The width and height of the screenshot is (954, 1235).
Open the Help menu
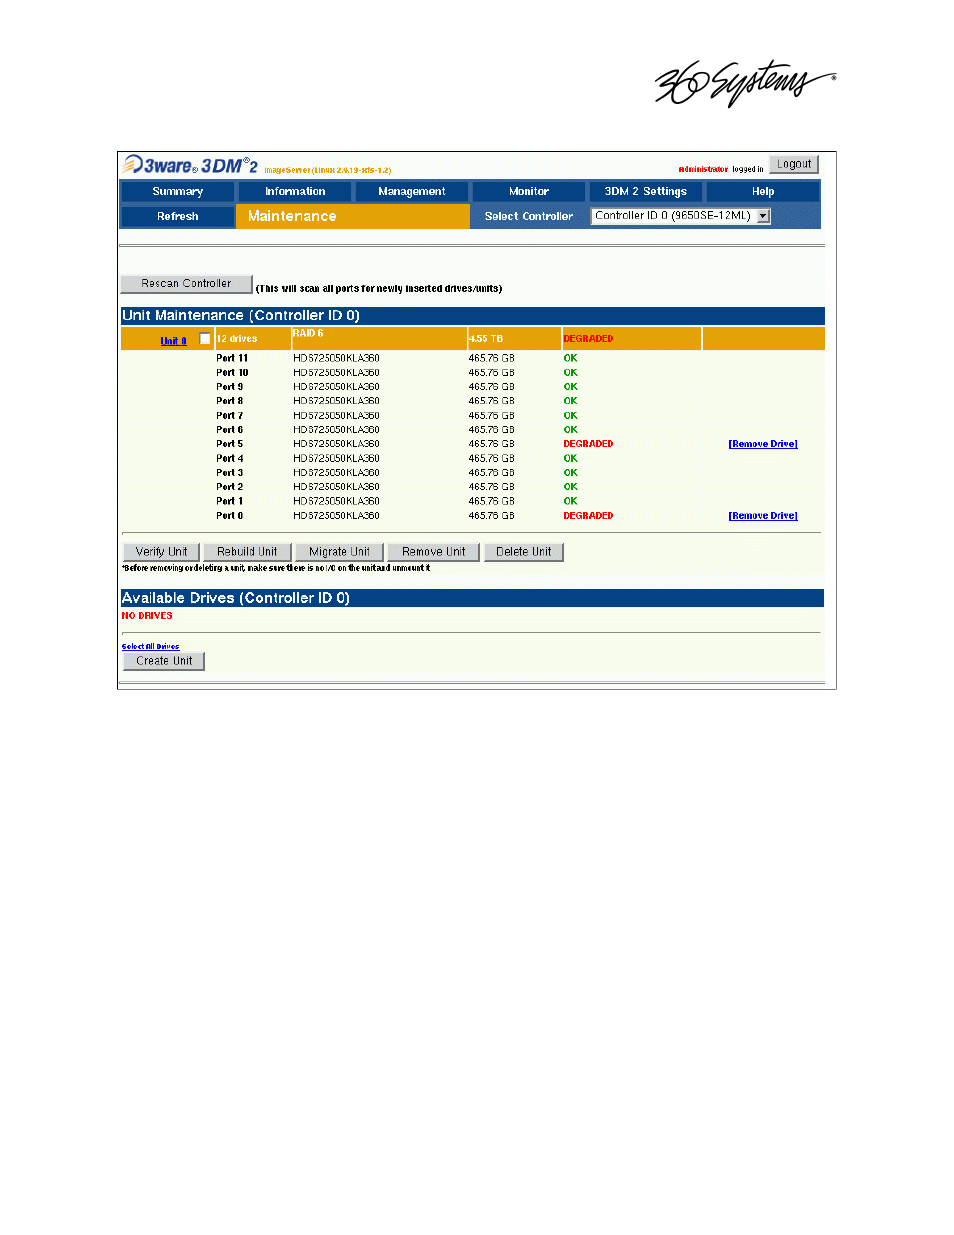763,191
